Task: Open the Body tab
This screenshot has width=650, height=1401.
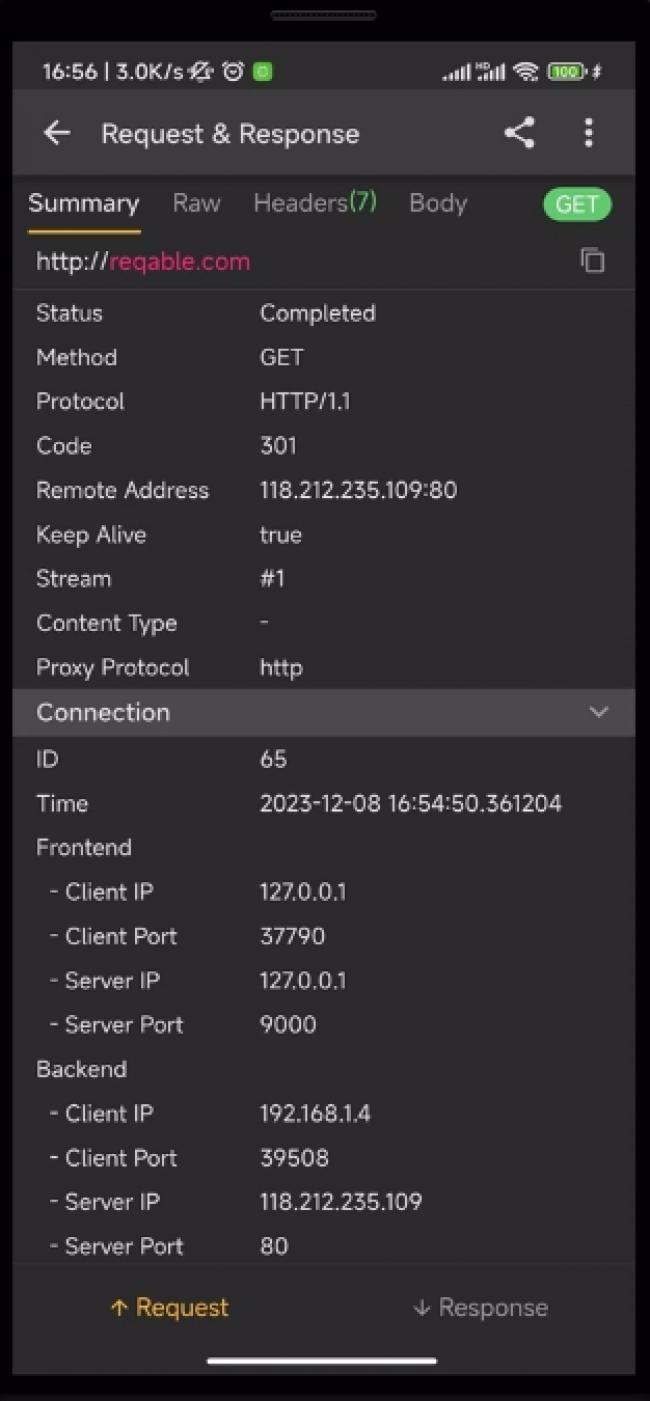Action: click(x=438, y=203)
